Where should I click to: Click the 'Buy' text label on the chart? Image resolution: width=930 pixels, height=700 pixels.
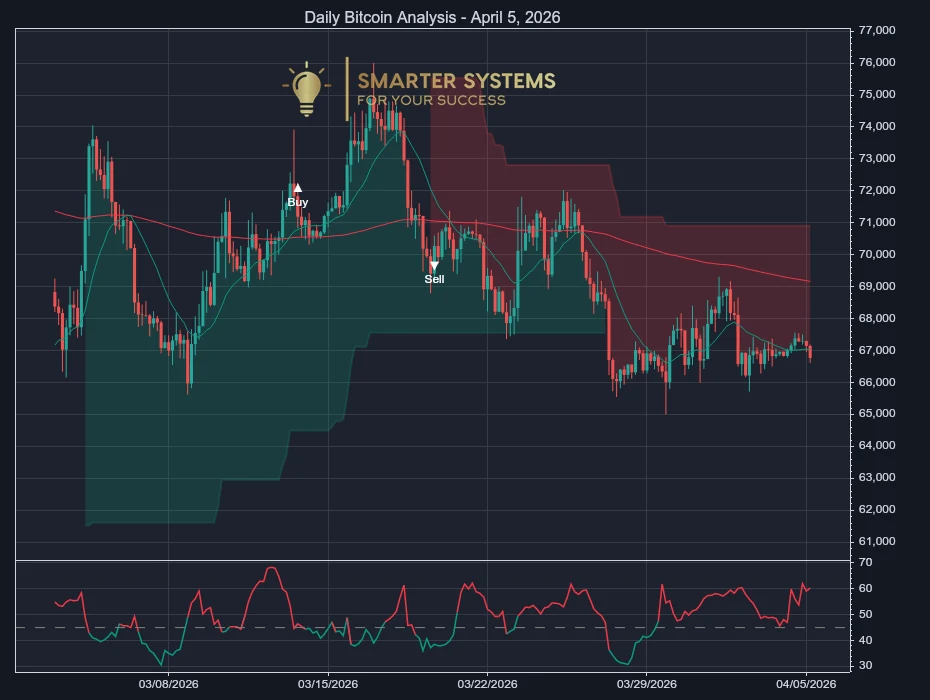[x=297, y=202]
